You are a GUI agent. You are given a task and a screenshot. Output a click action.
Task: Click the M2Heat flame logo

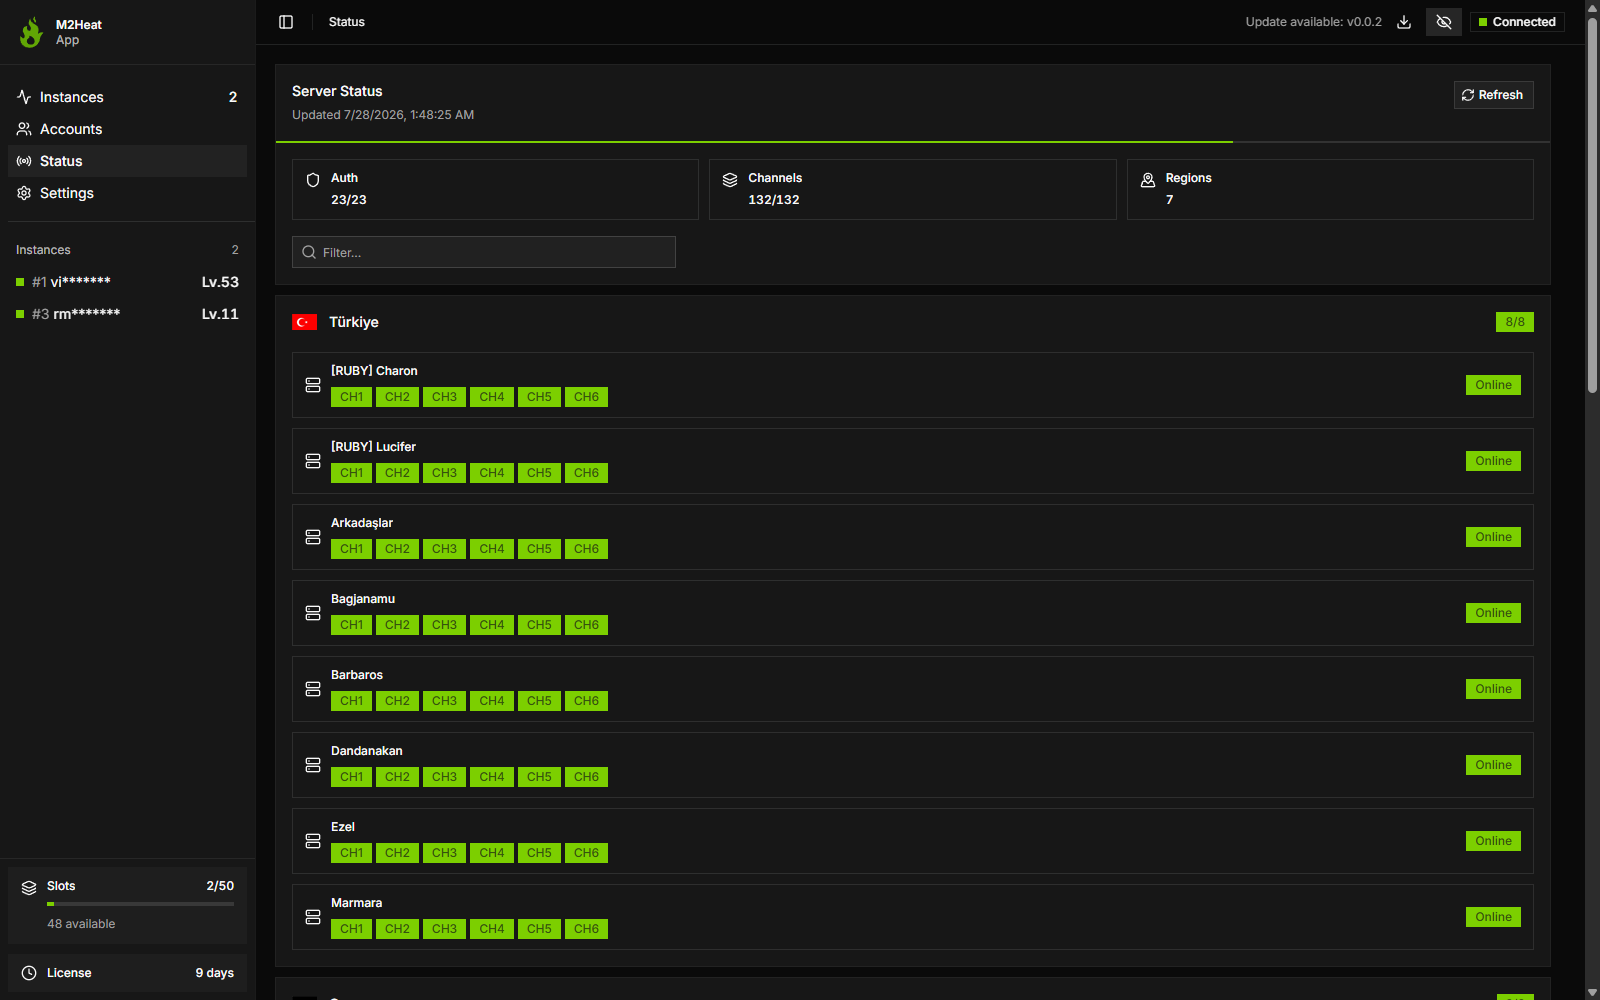point(31,32)
